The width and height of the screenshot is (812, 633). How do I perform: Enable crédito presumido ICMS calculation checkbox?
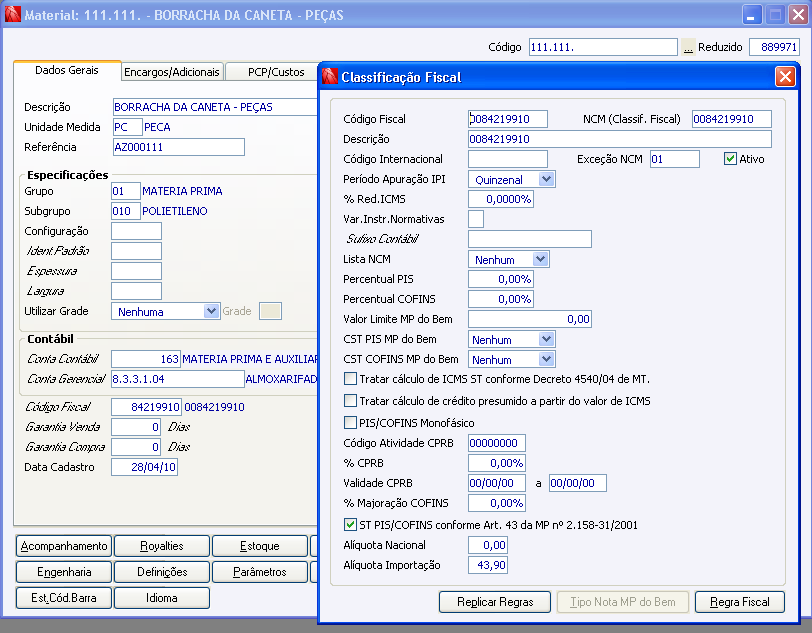(350, 400)
